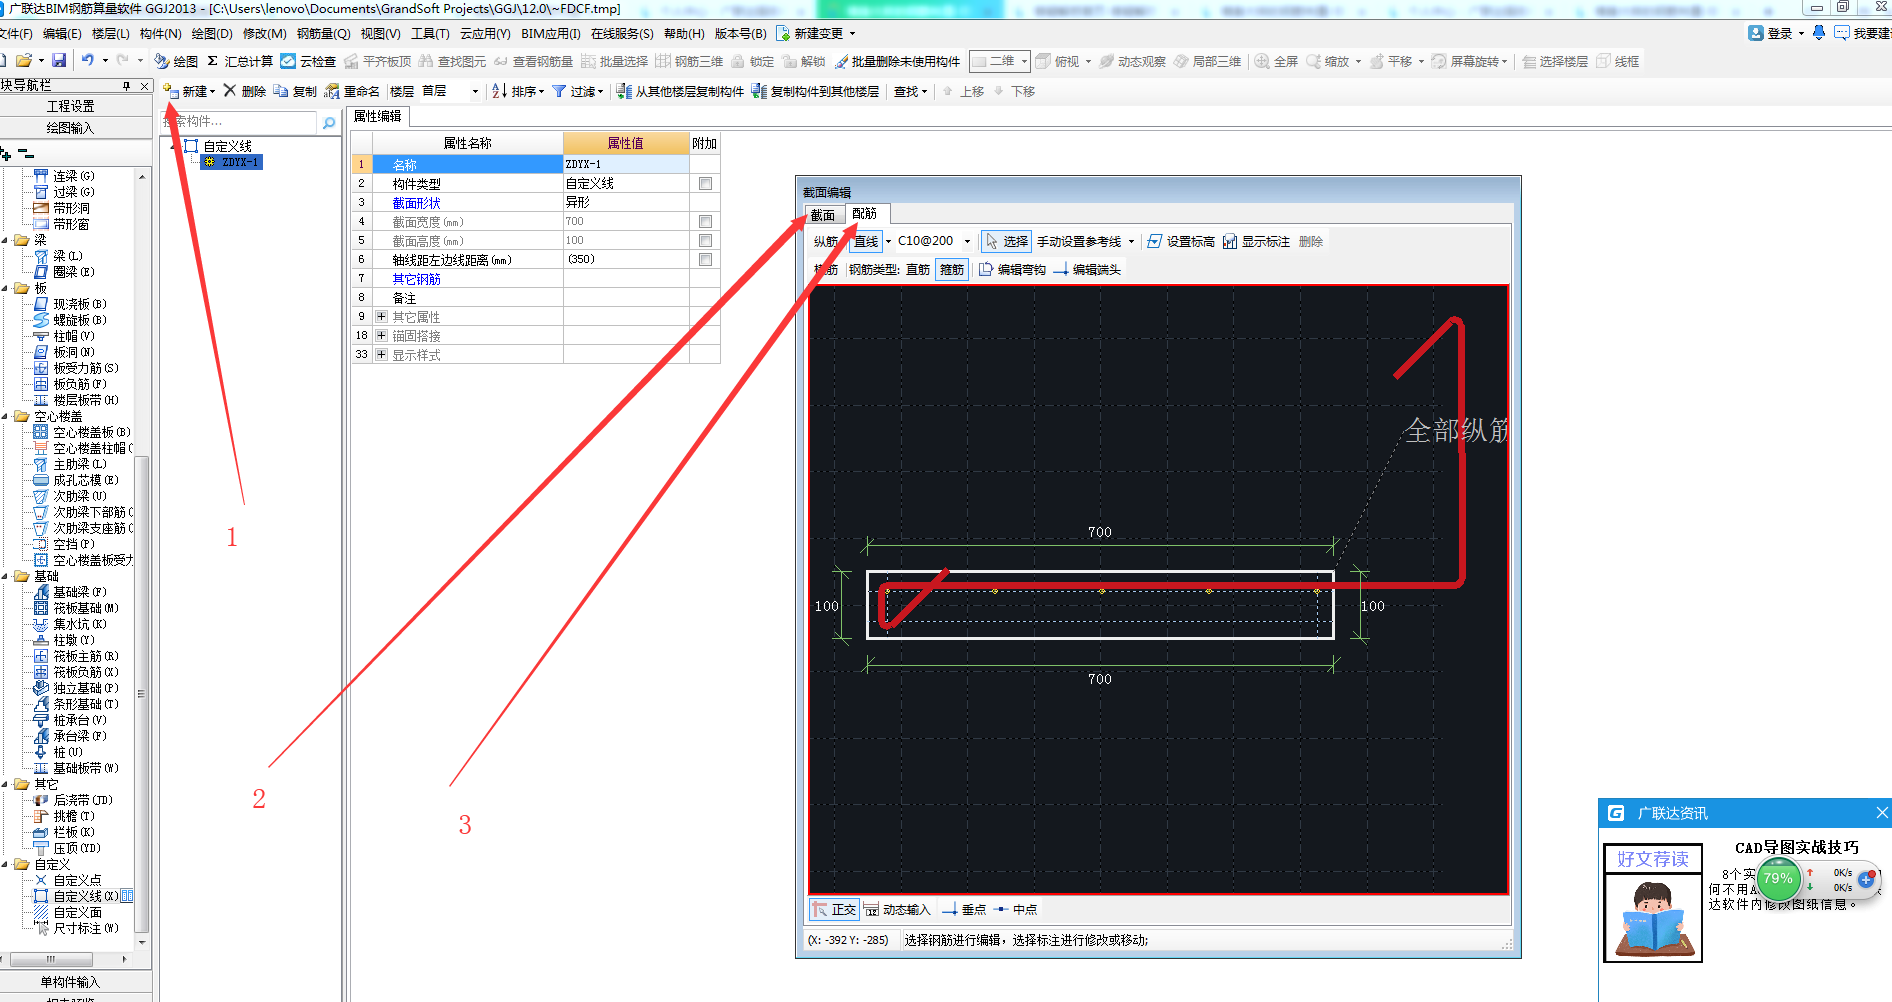Click the save disk icon
The width and height of the screenshot is (1892, 1002).
click(59, 61)
